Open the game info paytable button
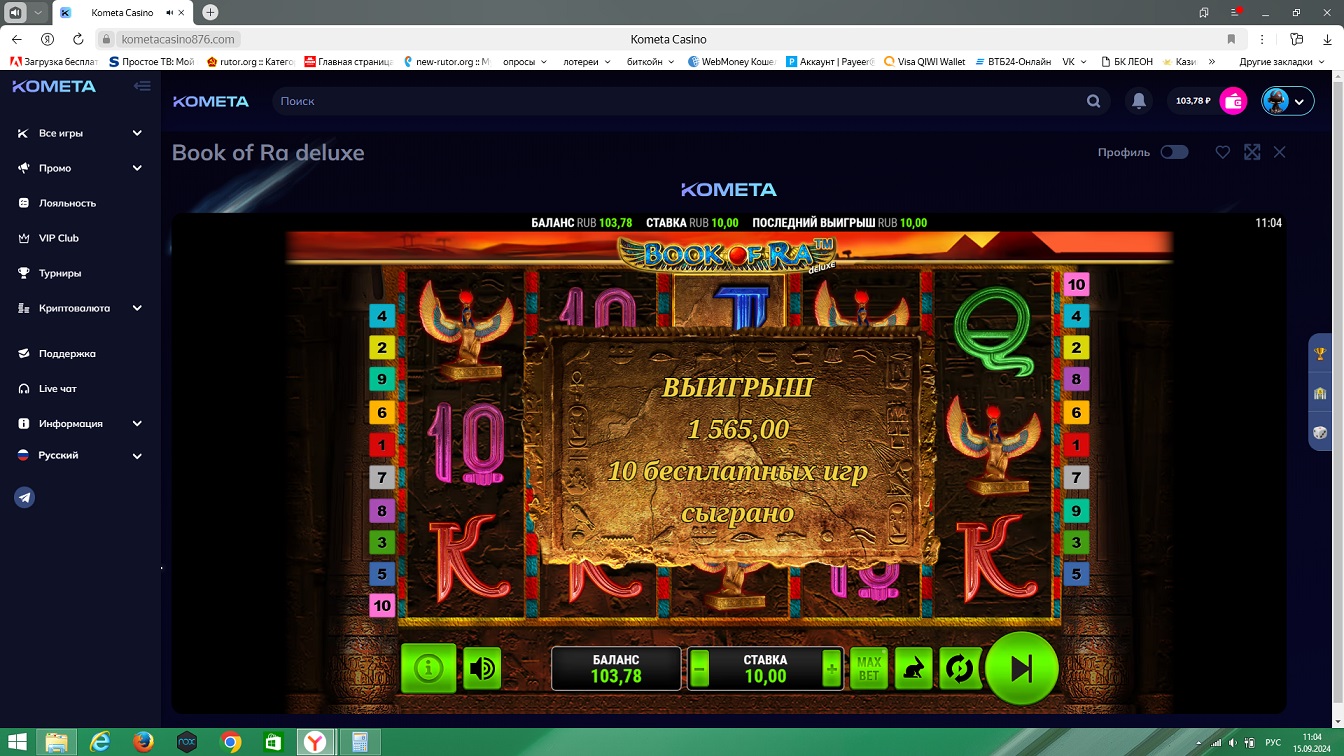This screenshot has width=1344, height=756. tap(428, 668)
